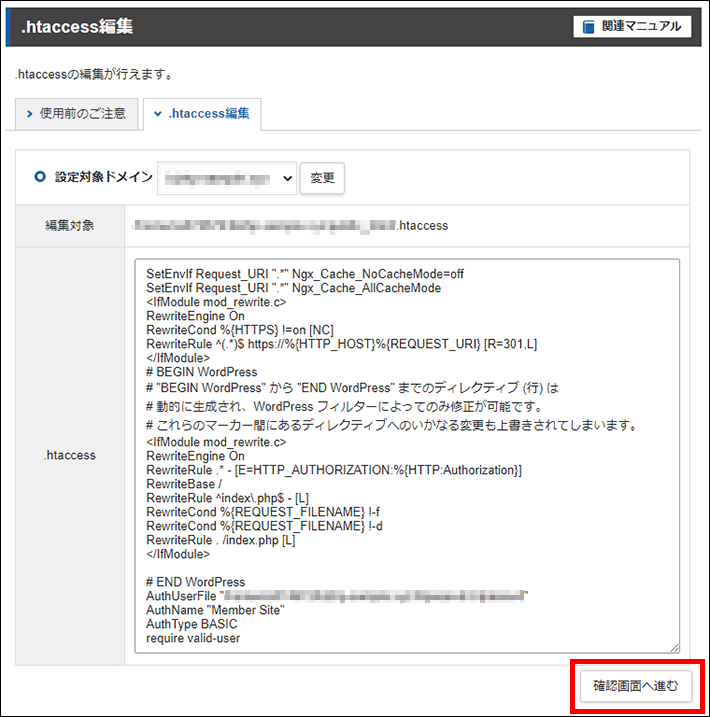
Task: Click the line containing "HTTP_AUTHORIZATION"
Action: 334,470
